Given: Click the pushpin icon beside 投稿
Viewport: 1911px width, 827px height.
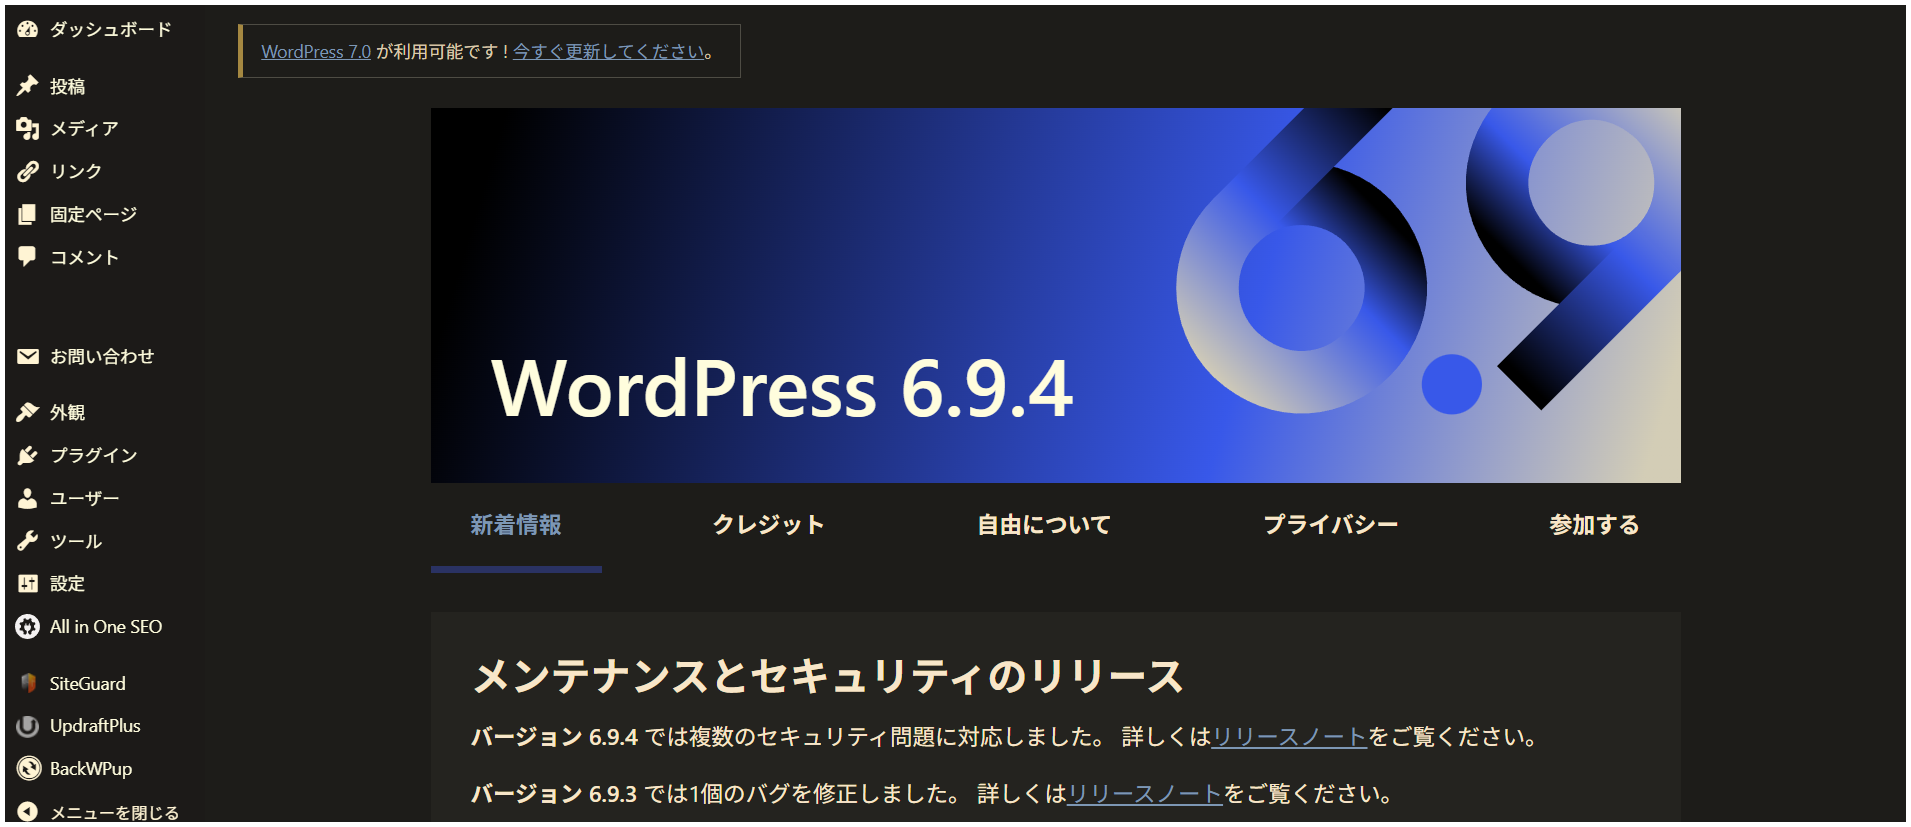Looking at the screenshot, I should coord(28,86).
